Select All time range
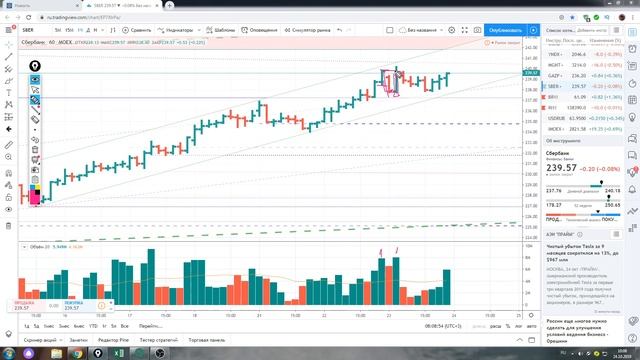This screenshot has height=360, width=640. (124, 326)
